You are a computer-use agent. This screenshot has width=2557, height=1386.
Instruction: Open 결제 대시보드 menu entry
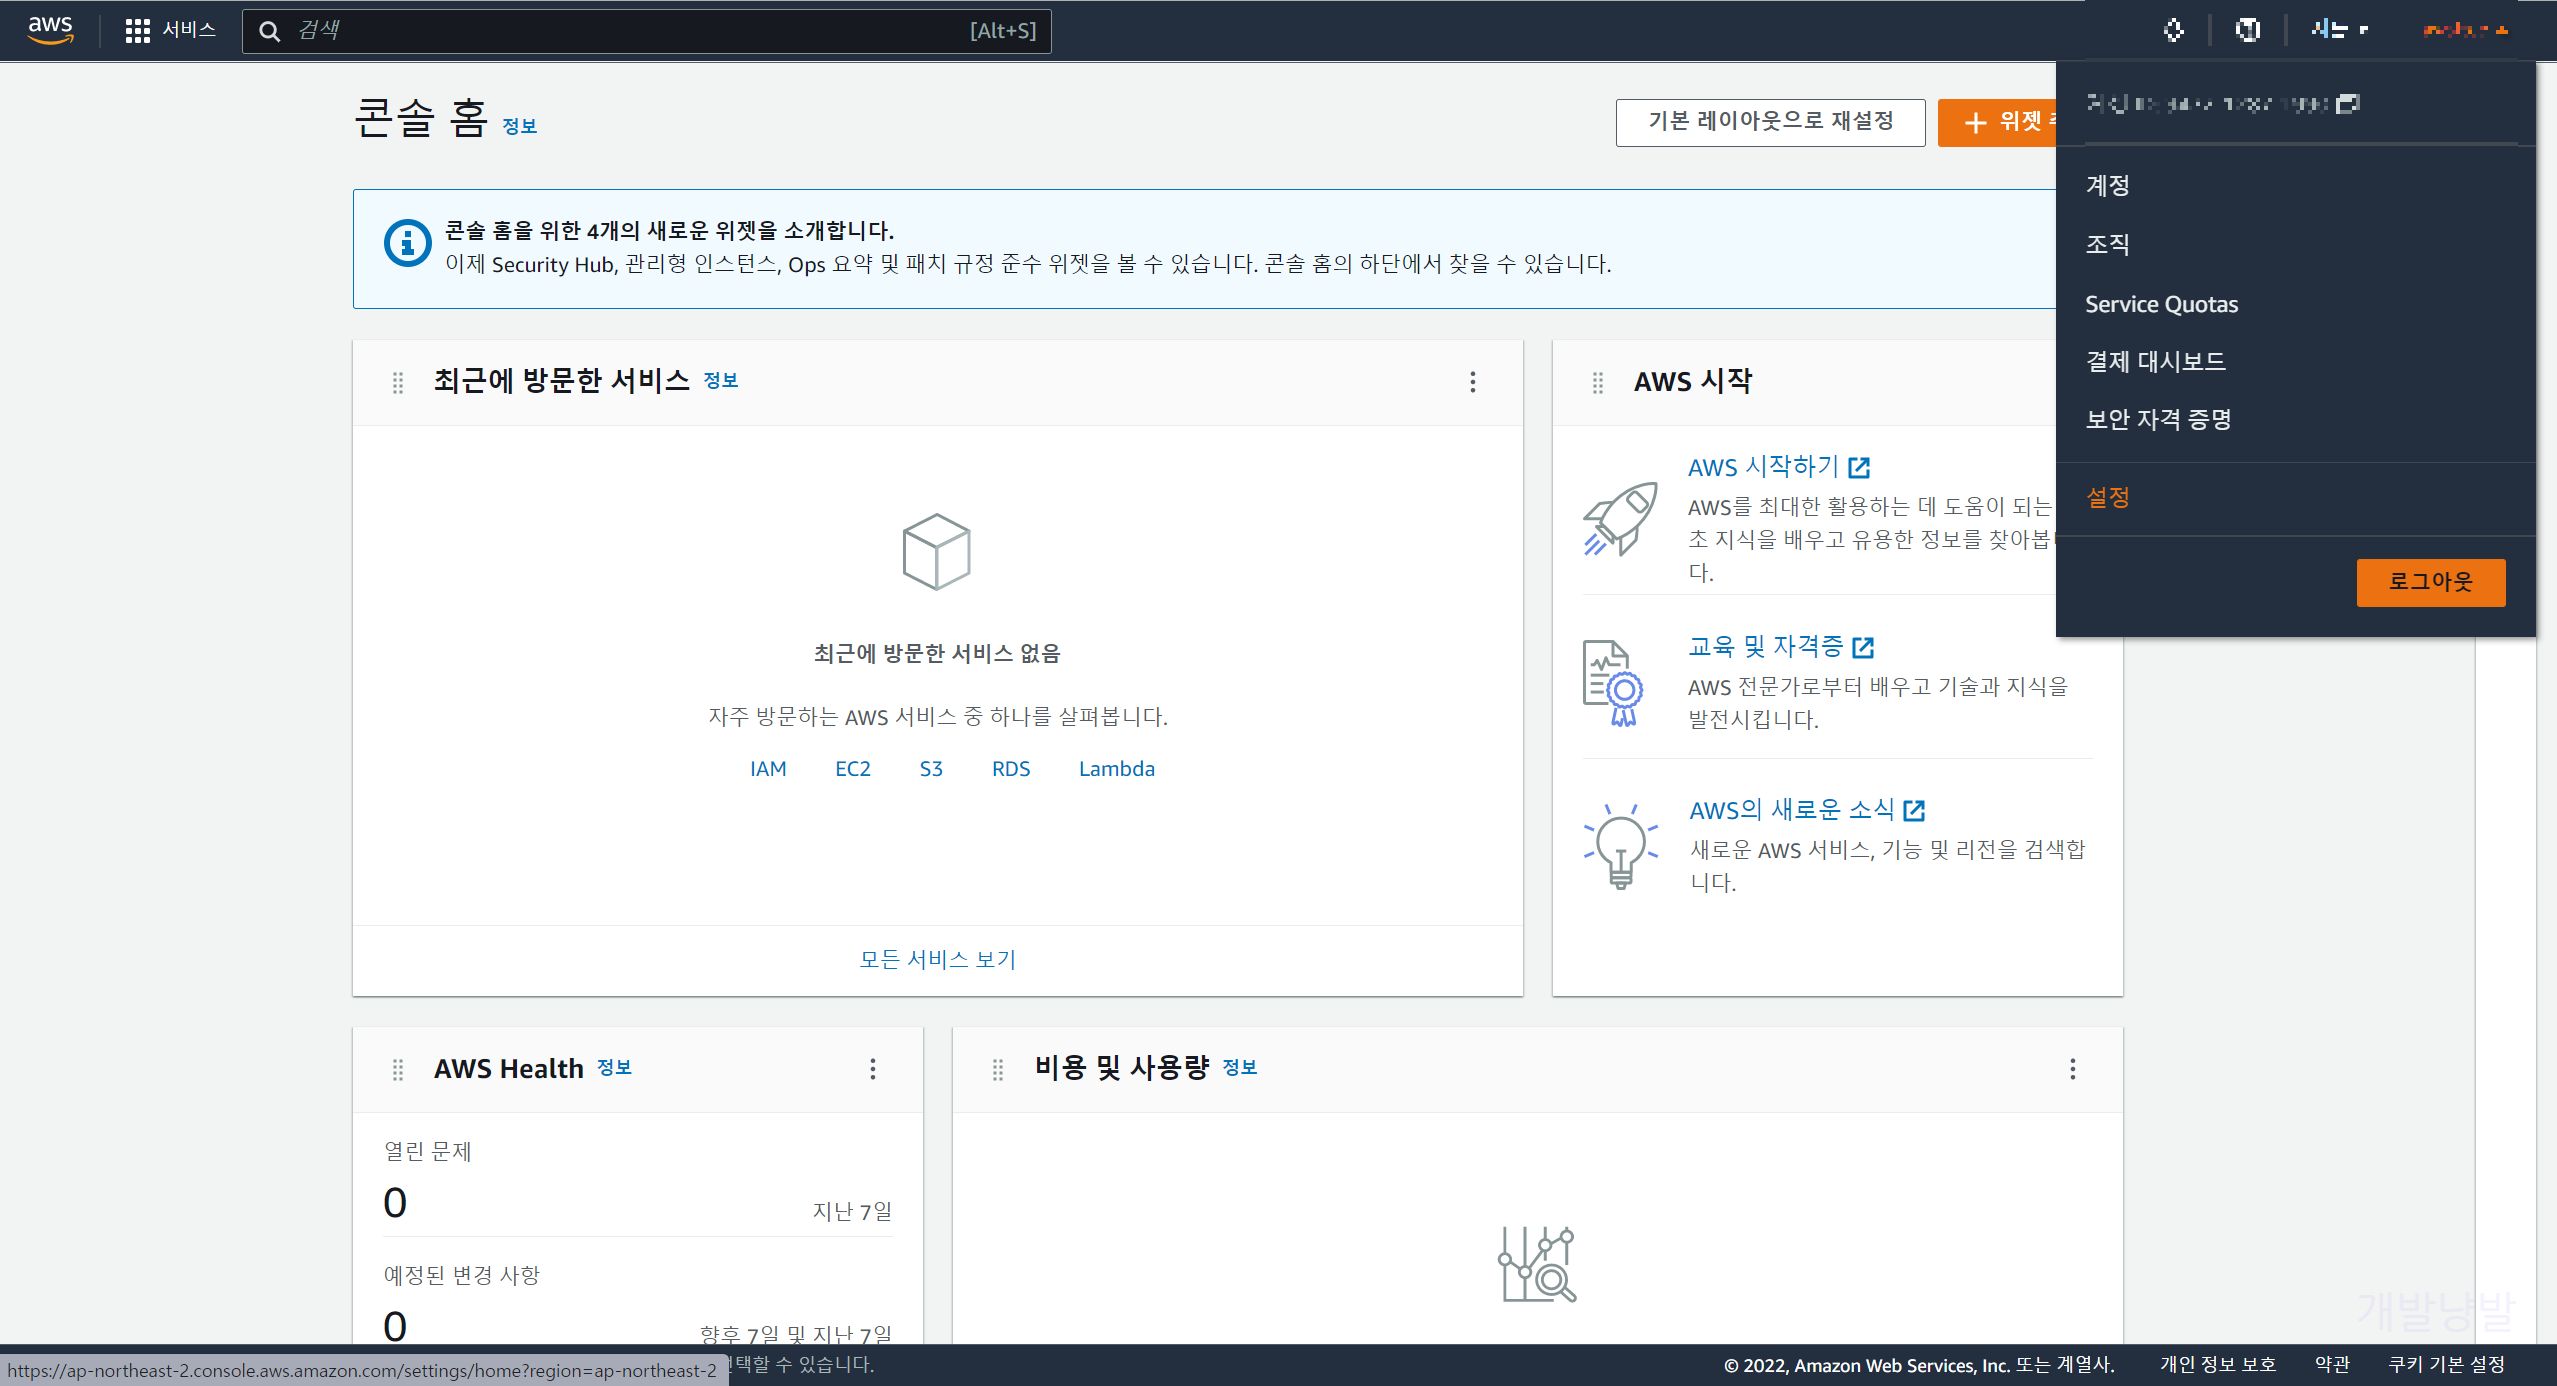[x=2155, y=361]
